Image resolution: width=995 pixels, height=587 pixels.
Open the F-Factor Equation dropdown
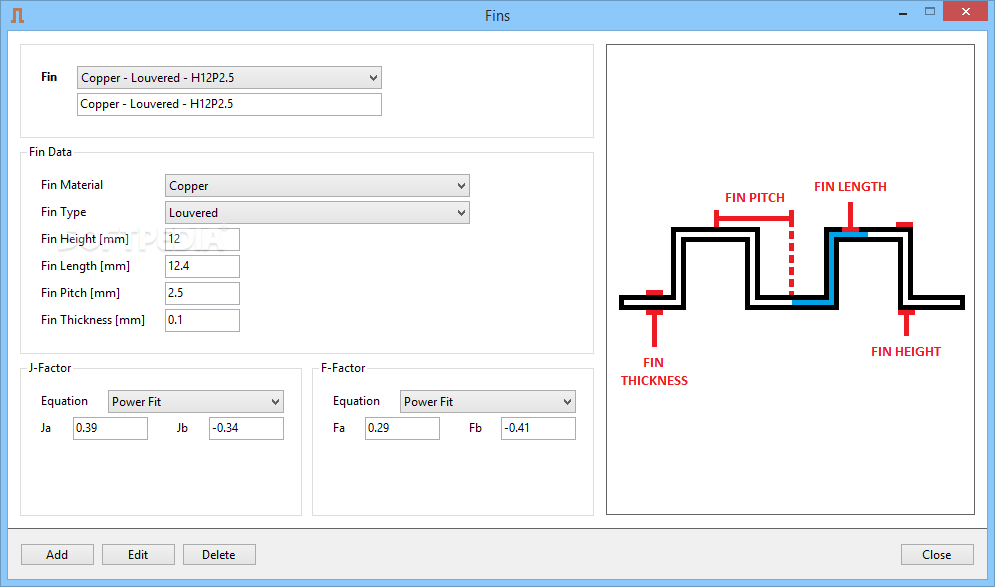click(487, 402)
